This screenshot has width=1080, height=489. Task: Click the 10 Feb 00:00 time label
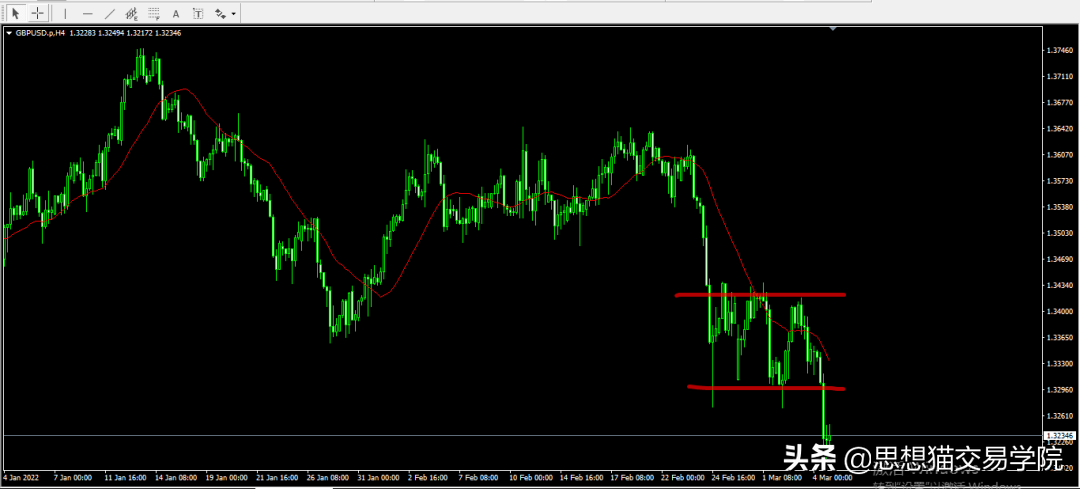(x=532, y=477)
